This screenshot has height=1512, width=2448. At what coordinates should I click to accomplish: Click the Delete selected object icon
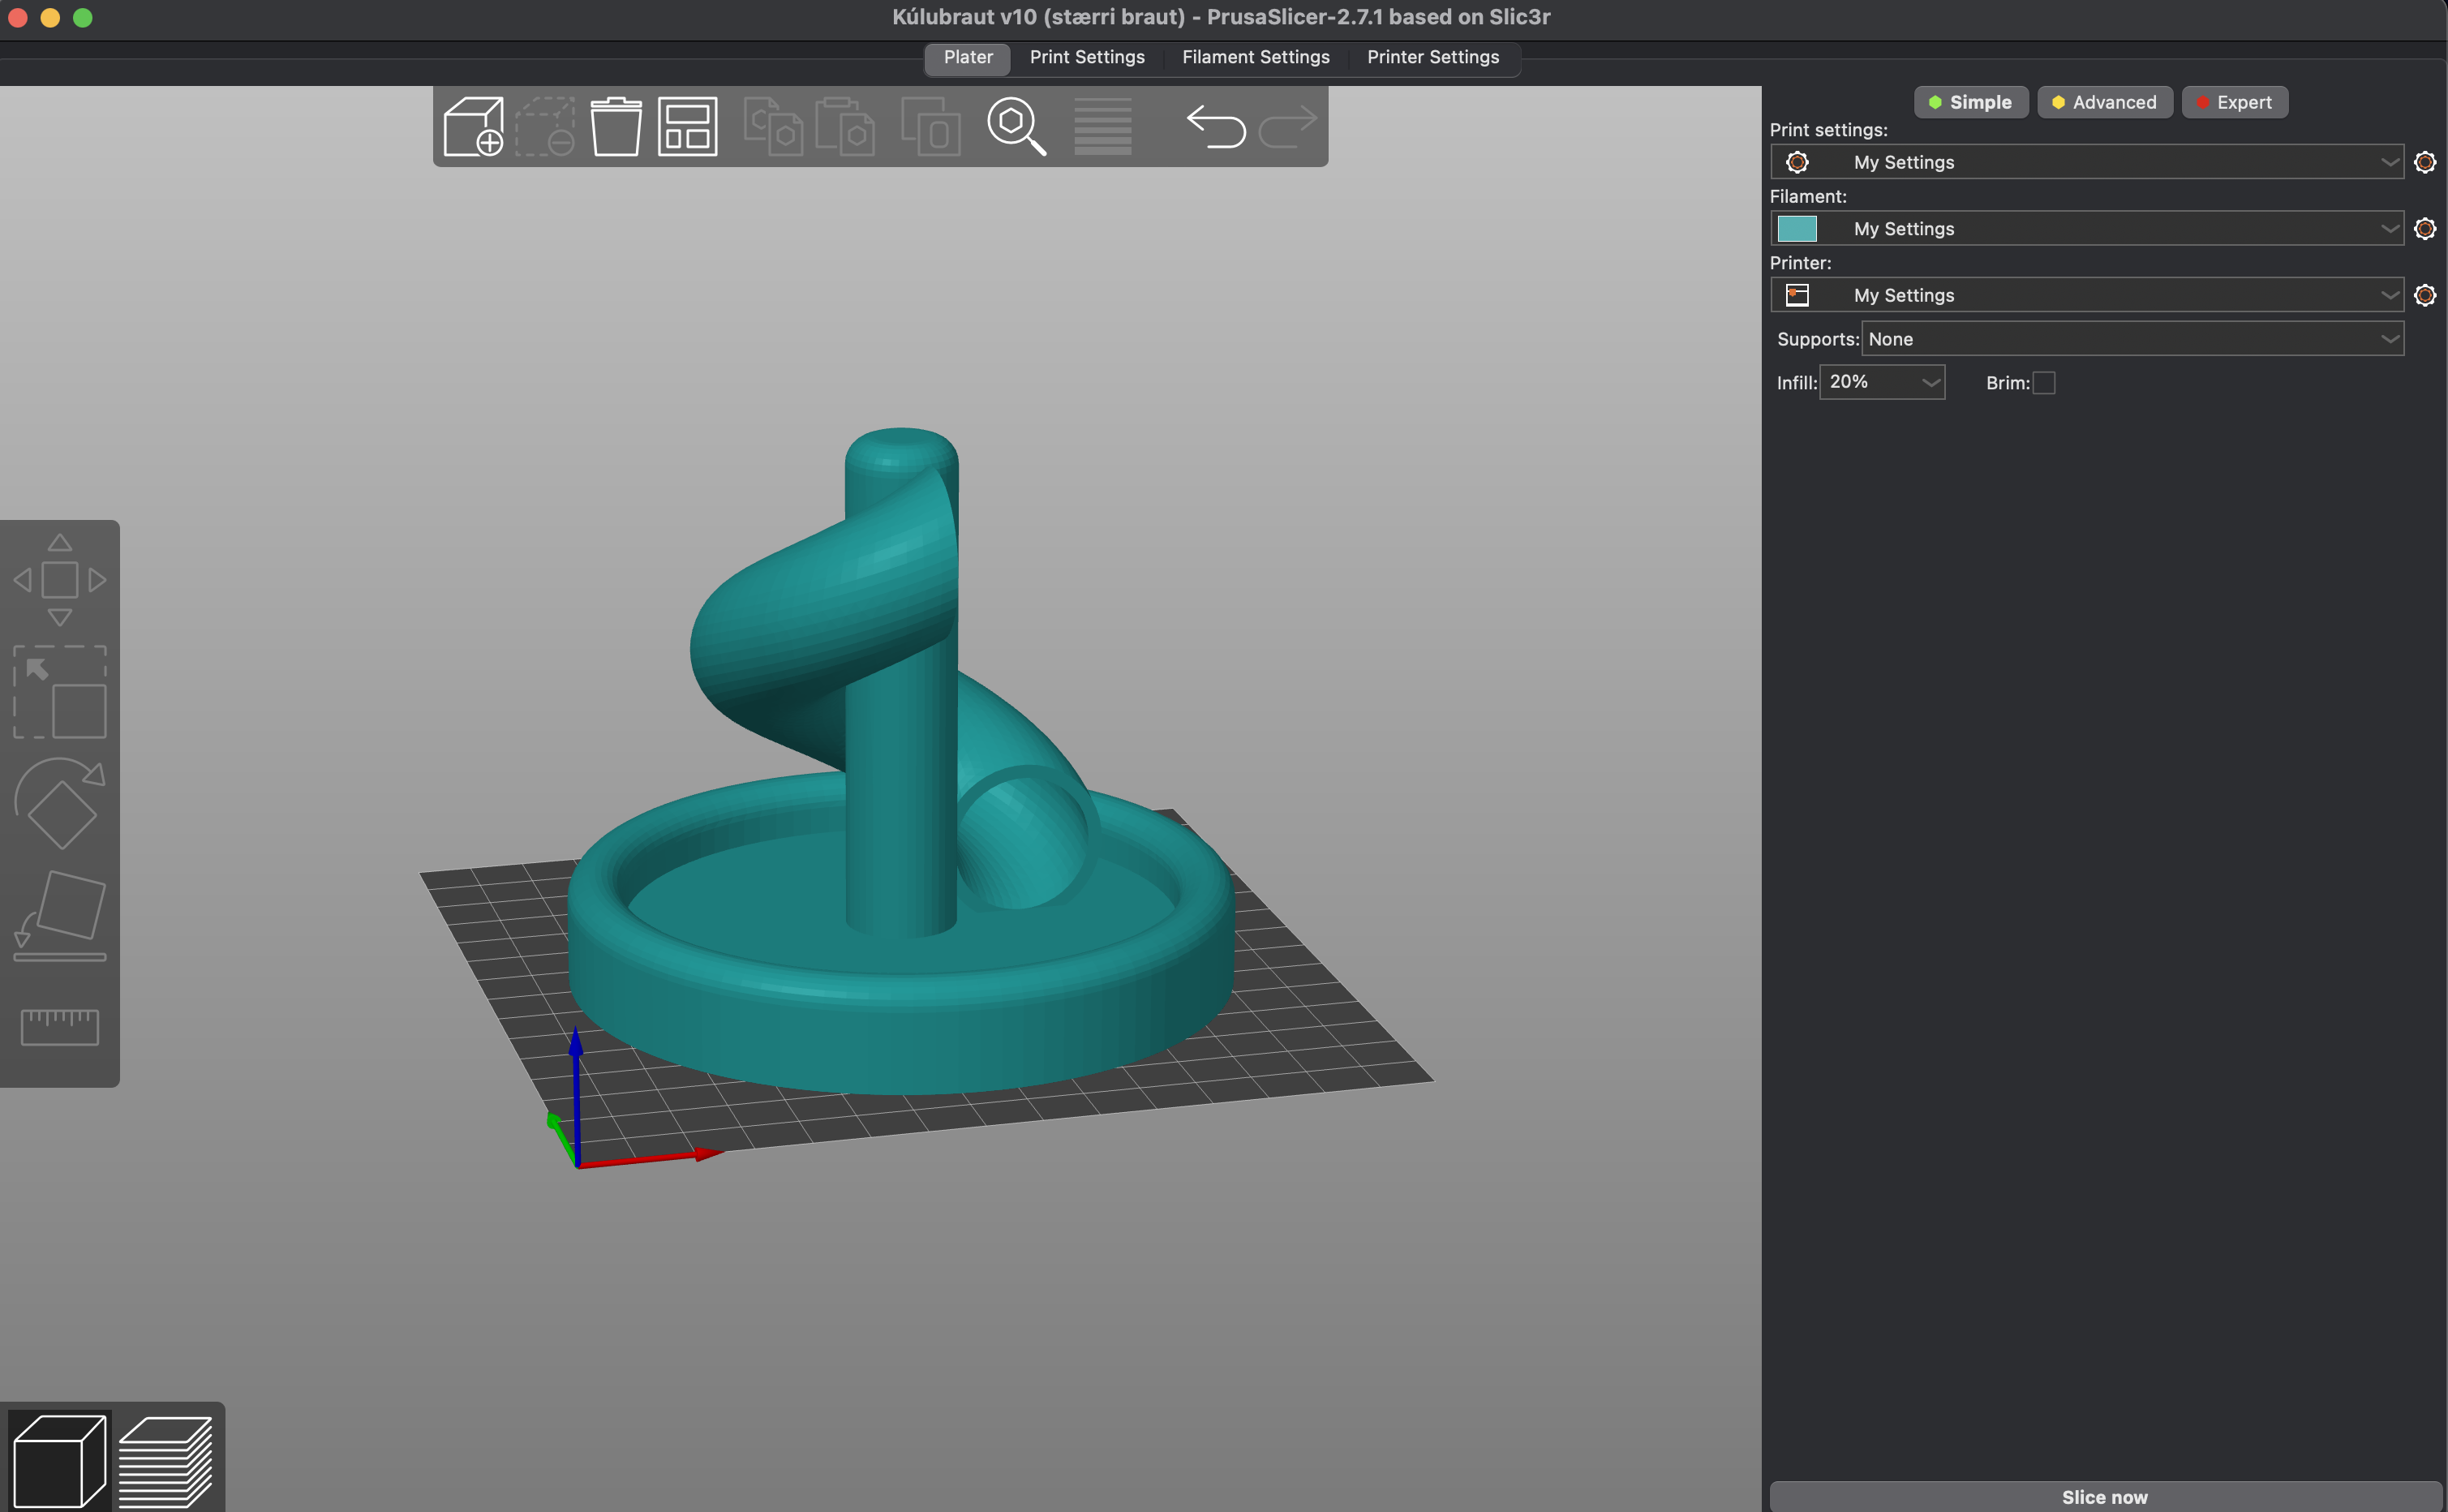click(545, 127)
